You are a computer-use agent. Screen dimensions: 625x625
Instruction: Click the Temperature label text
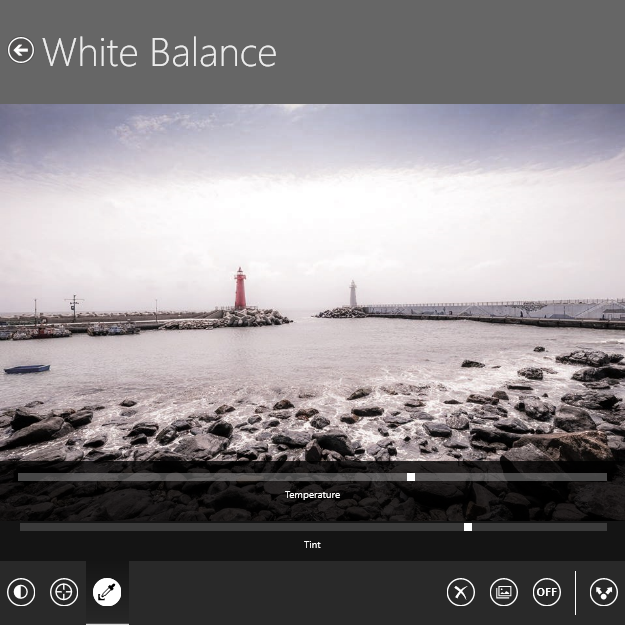[x=312, y=495]
